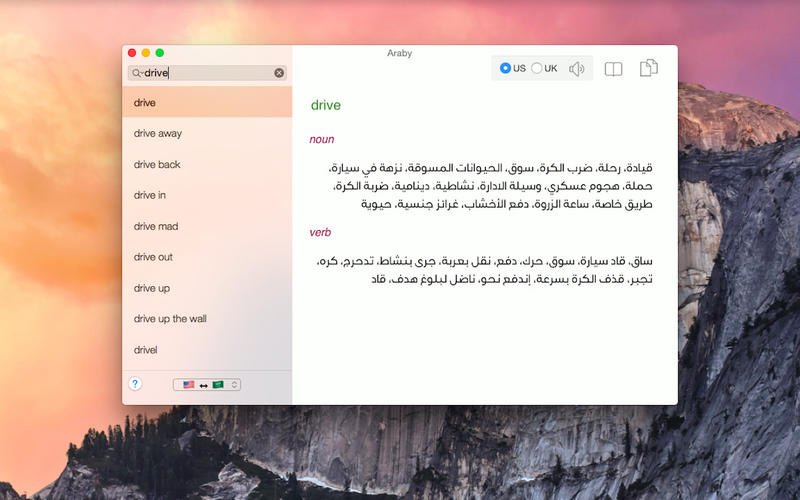Click the magnifying glass search icon
Viewport: 800px width, 500px height.
point(136,73)
